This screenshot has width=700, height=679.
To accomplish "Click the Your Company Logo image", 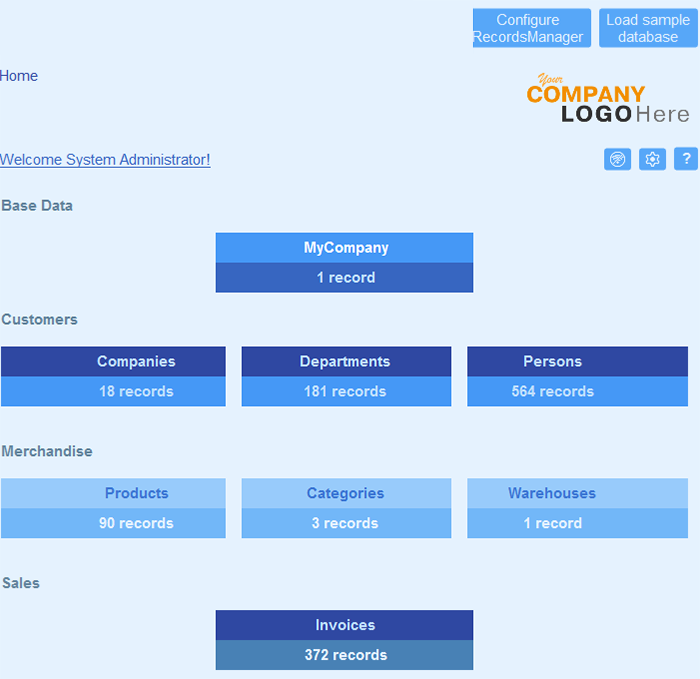I will point(608,100).
